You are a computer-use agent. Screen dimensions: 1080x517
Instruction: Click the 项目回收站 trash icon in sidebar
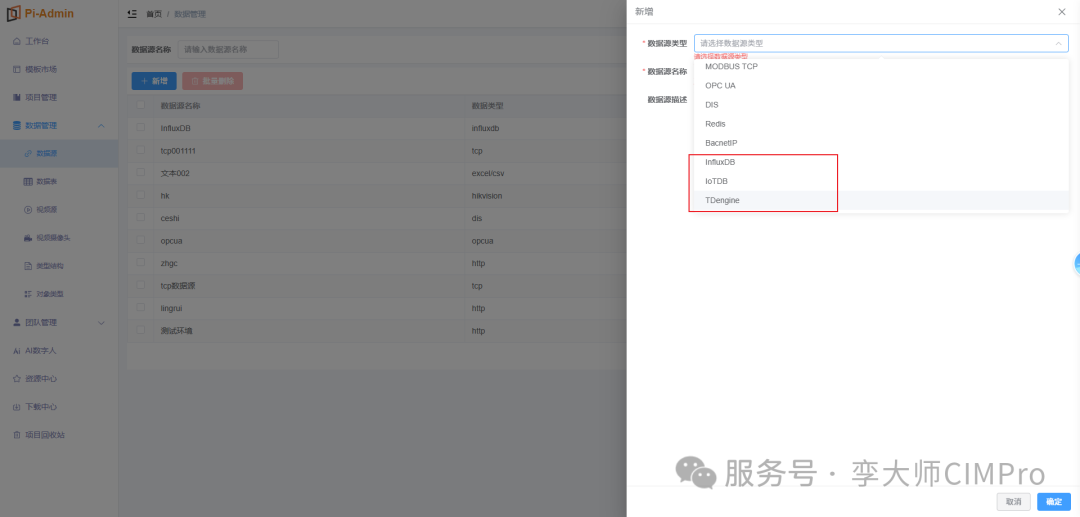(17, 435)
